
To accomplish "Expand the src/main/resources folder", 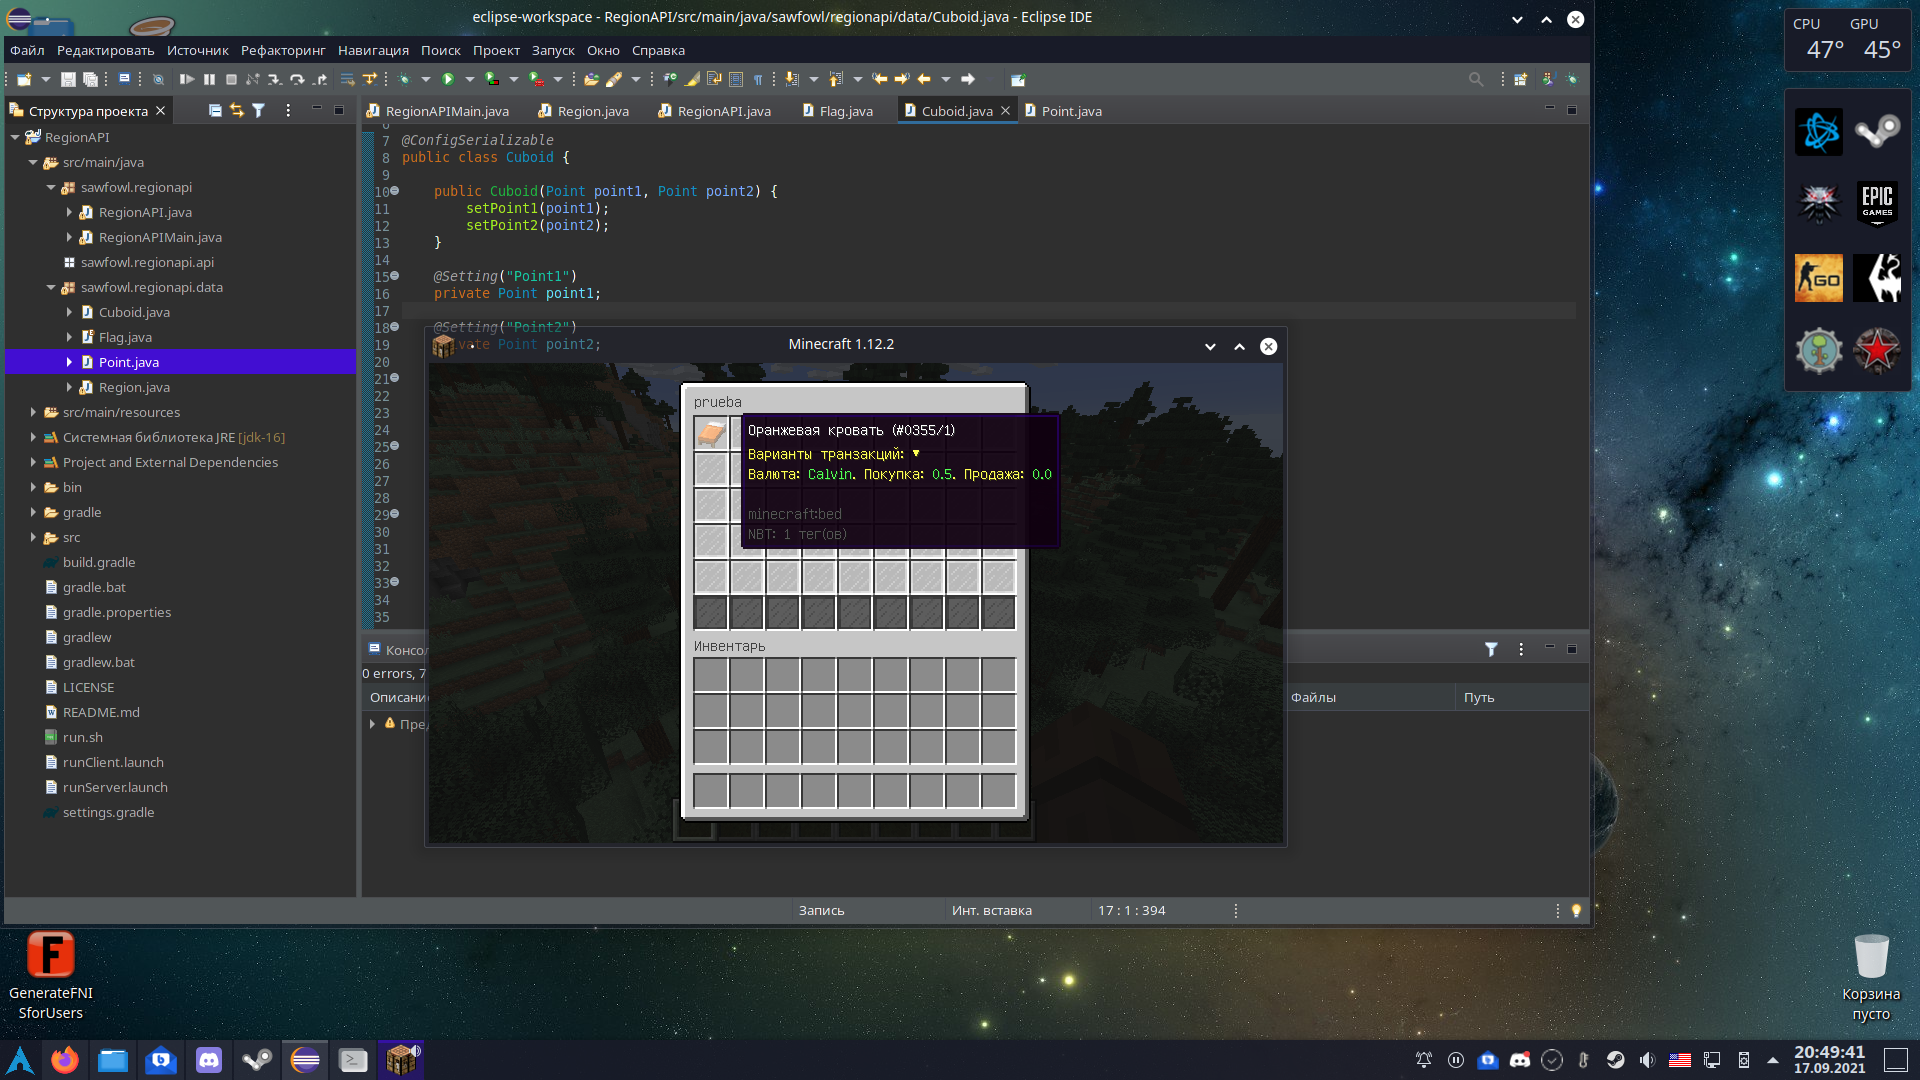I will pyautogui.click(x=33, y=412).
